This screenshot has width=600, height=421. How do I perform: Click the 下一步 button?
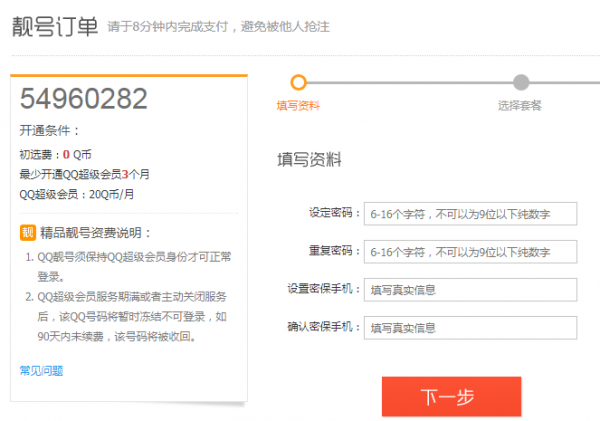tap(452, 396)
